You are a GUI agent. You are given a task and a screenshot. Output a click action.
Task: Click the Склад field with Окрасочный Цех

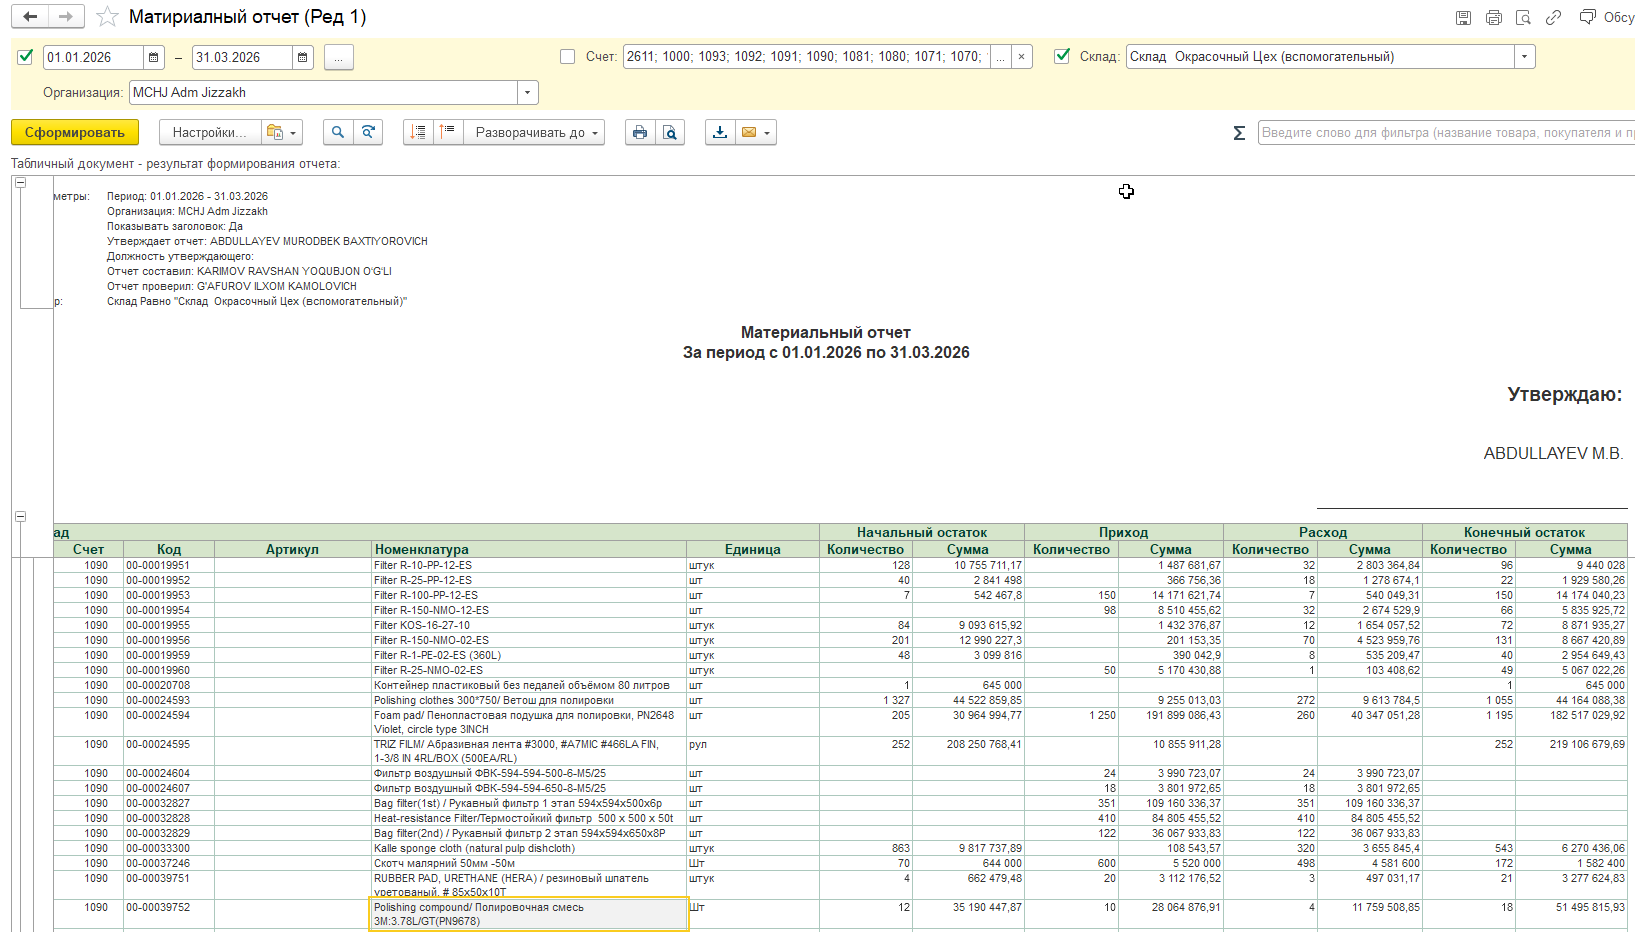[1320, 57]
